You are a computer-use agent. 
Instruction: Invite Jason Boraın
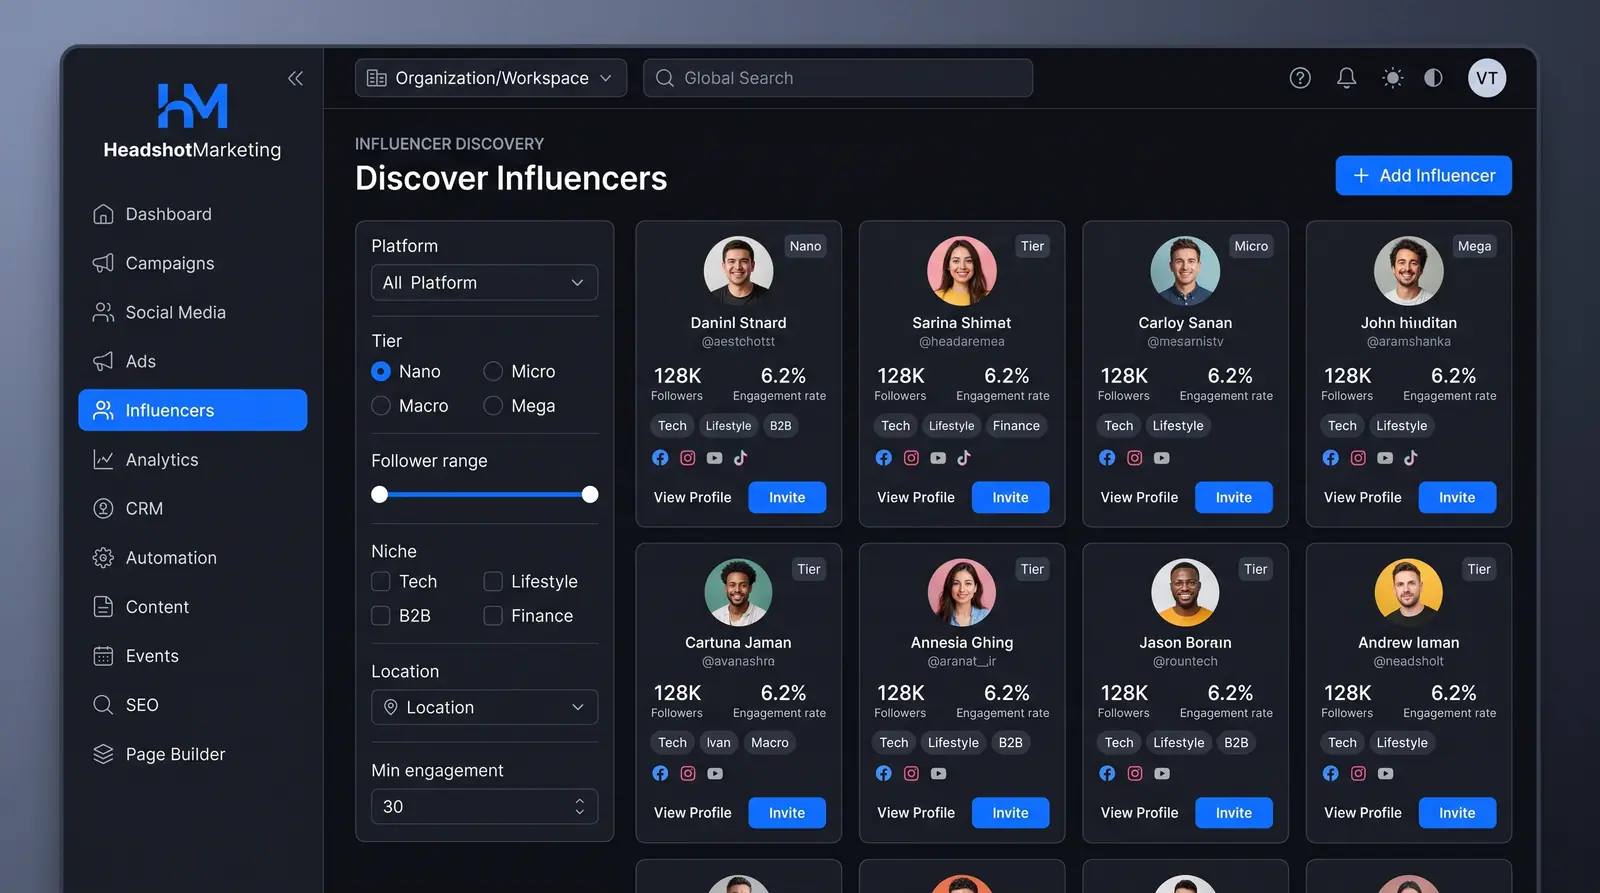[x=1234, y=813]
